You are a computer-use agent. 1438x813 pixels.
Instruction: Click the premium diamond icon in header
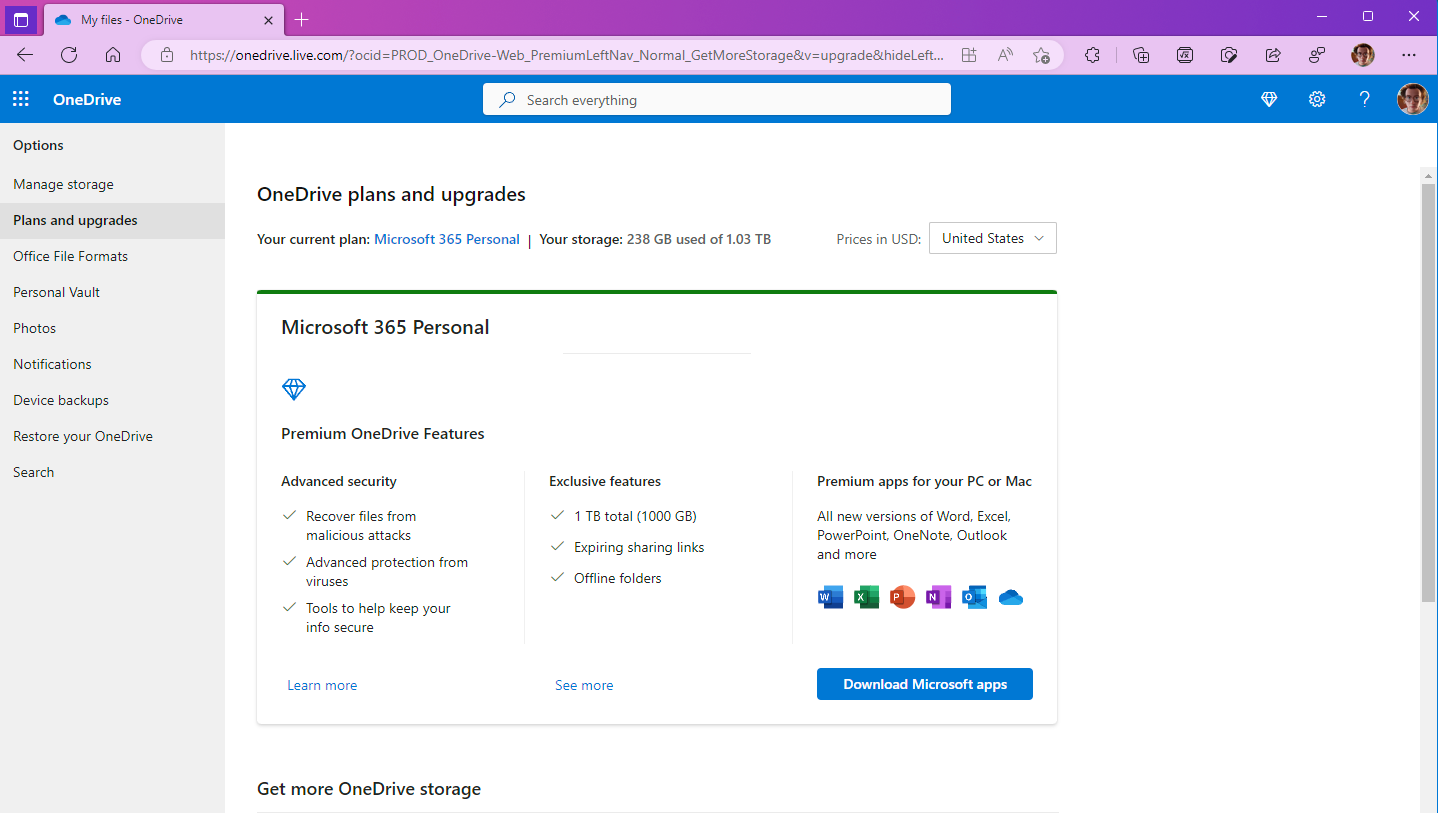coord(1269,99)
